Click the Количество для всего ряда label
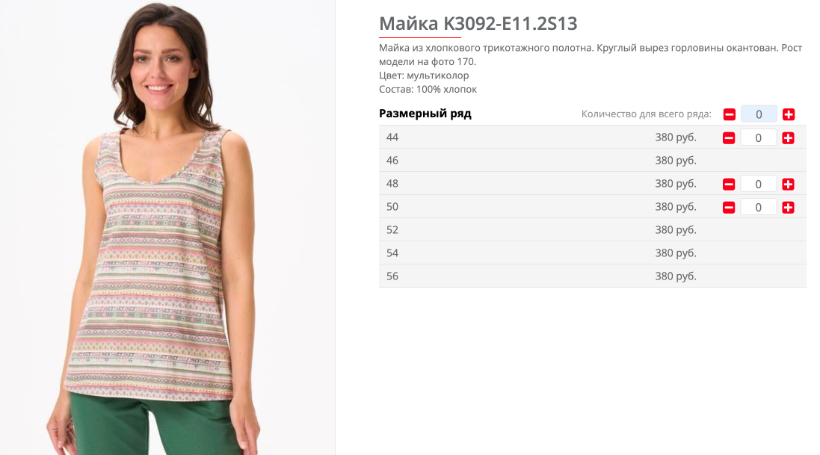The height and width of the screenshot is (455, 820). 646,114
